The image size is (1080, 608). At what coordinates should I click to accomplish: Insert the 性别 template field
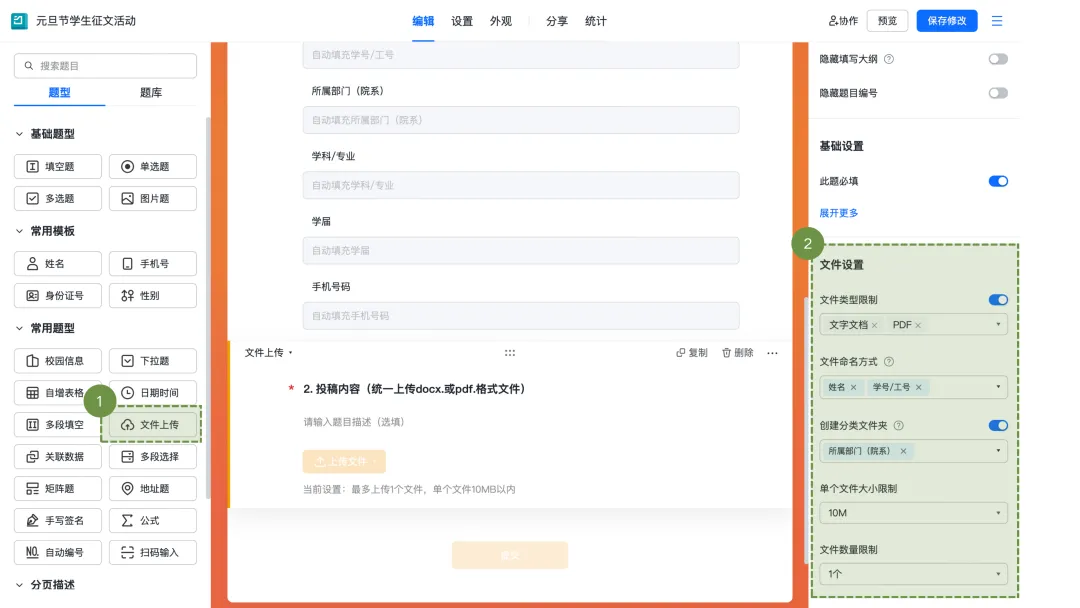coord(153,295)
